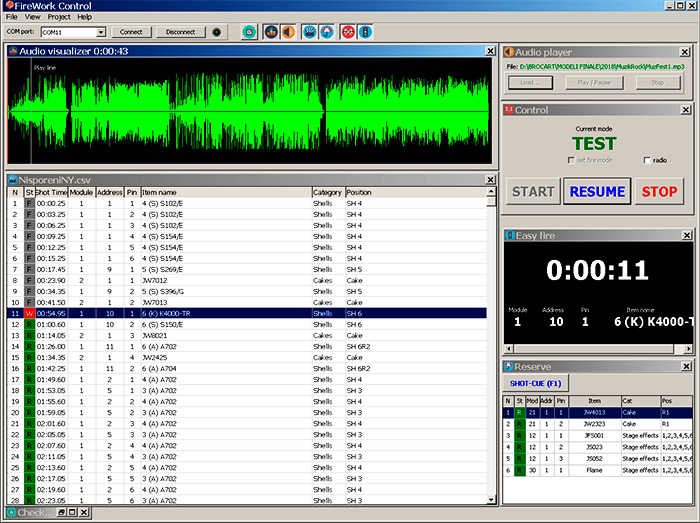Toggle the radio checkbox in Control
The image size is (700, 523).
[647, 160]
